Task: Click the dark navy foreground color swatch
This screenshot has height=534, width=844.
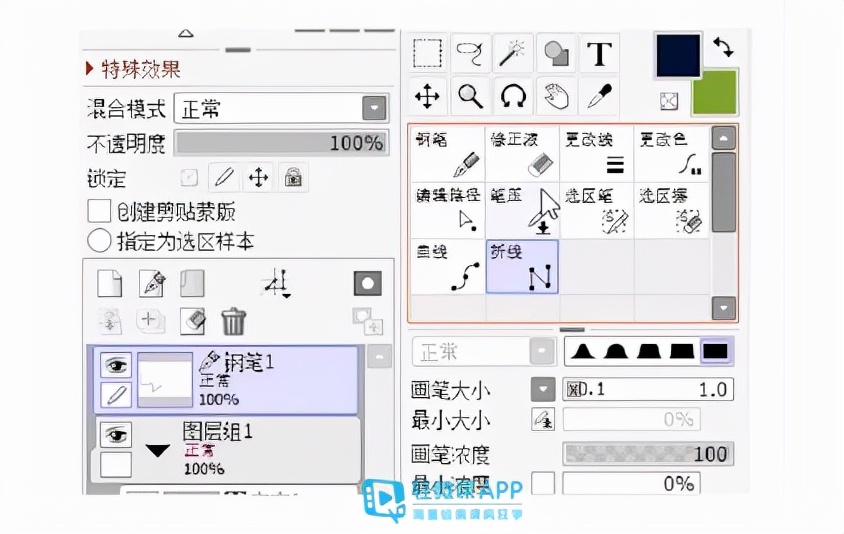Action: (678, 55)
